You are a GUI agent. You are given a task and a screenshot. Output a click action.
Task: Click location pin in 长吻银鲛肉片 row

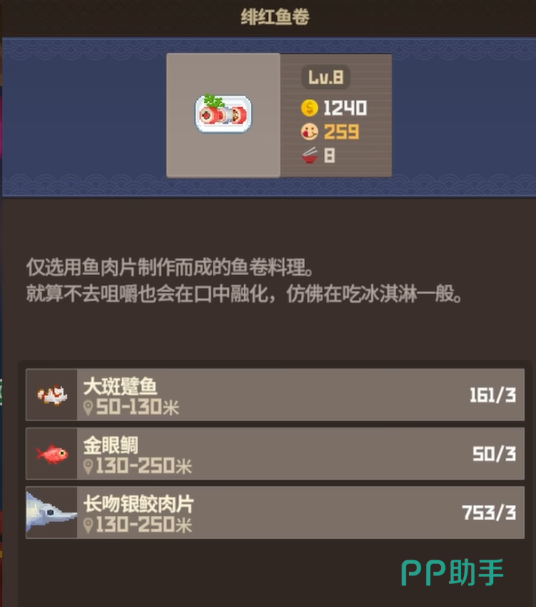coord(88,525)
